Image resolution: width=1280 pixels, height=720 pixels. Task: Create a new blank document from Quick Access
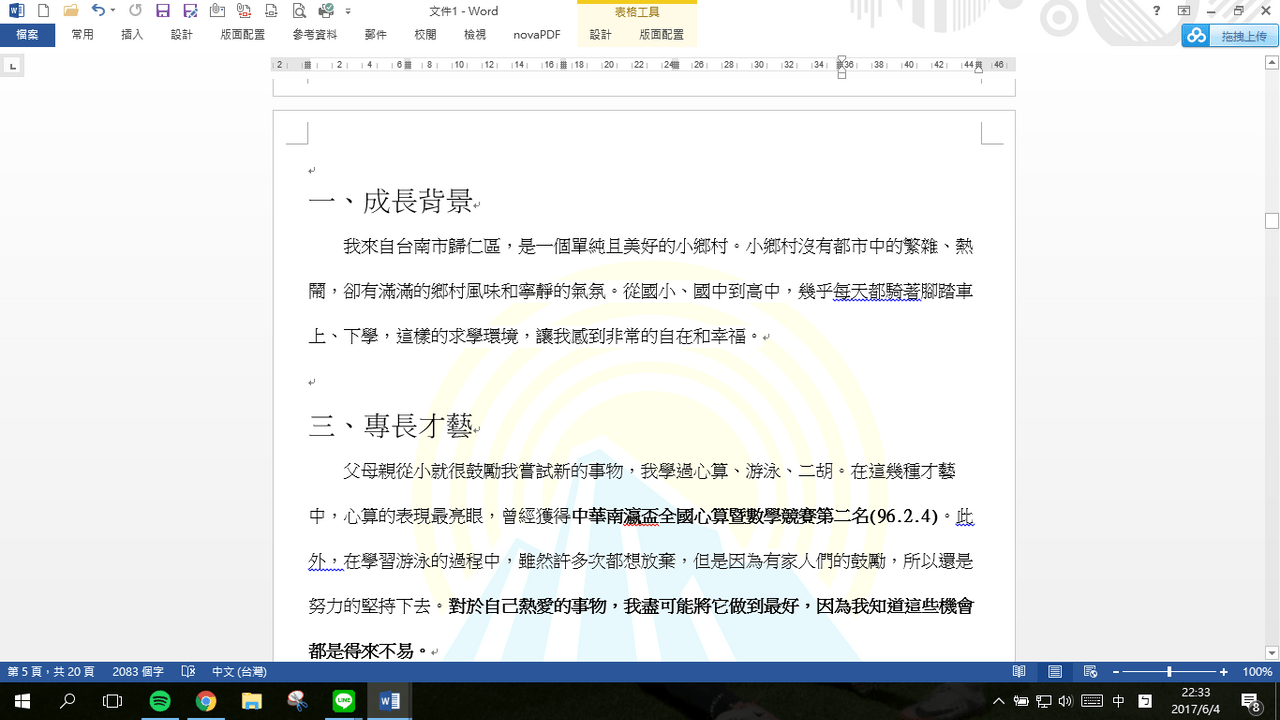click(43, 11)
